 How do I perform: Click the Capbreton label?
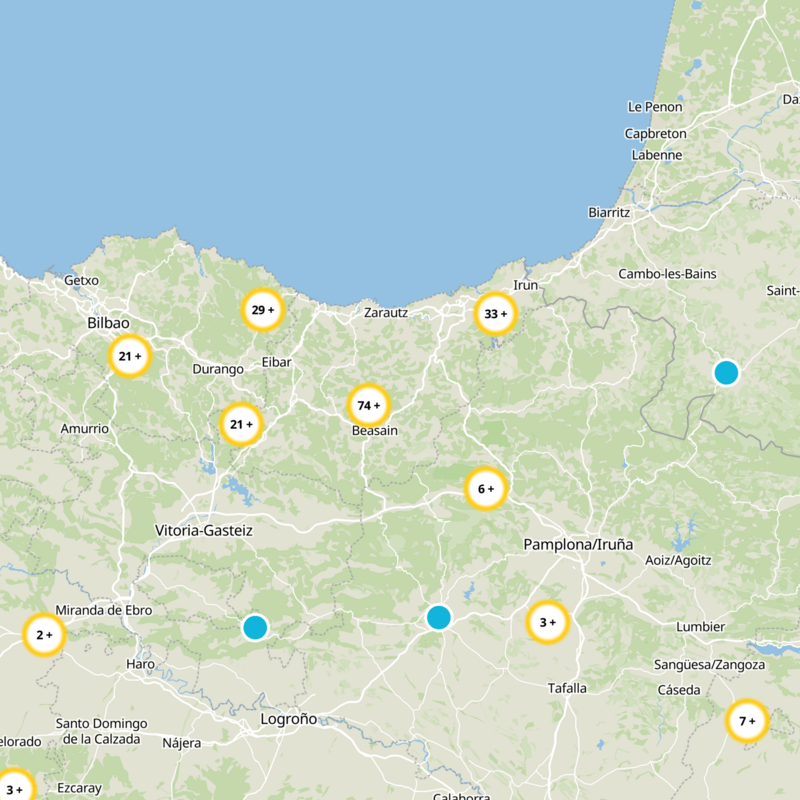(655, 134)
